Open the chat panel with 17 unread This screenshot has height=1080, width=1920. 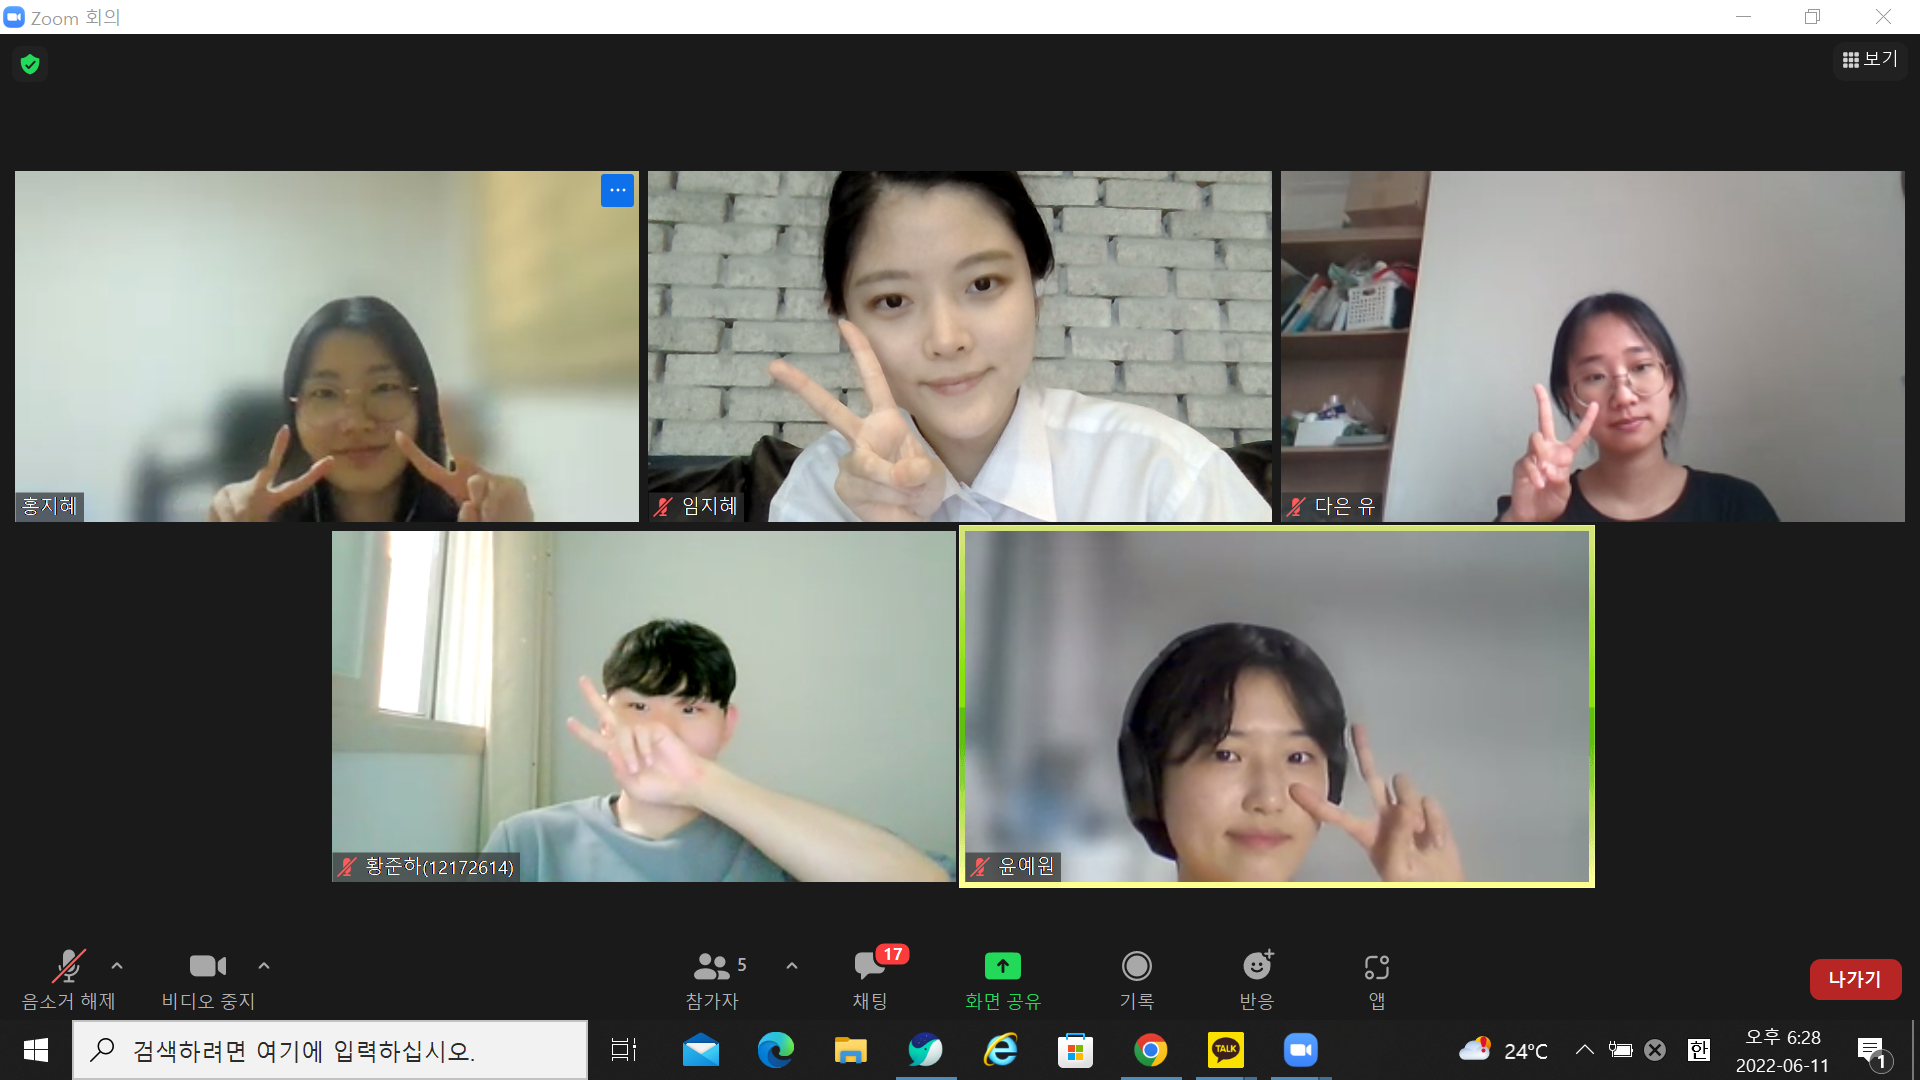coord(869,967)
